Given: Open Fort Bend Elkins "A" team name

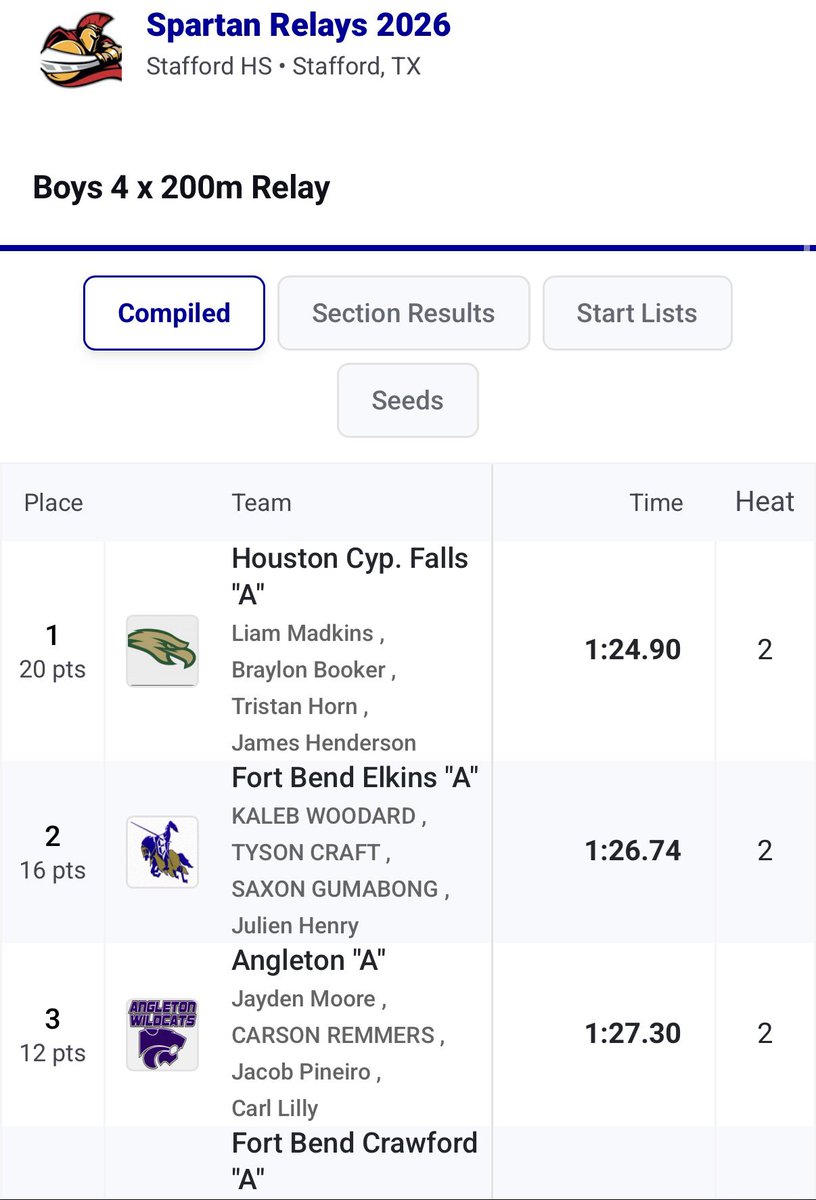Looking at the screenshot, I should point(355,778).
